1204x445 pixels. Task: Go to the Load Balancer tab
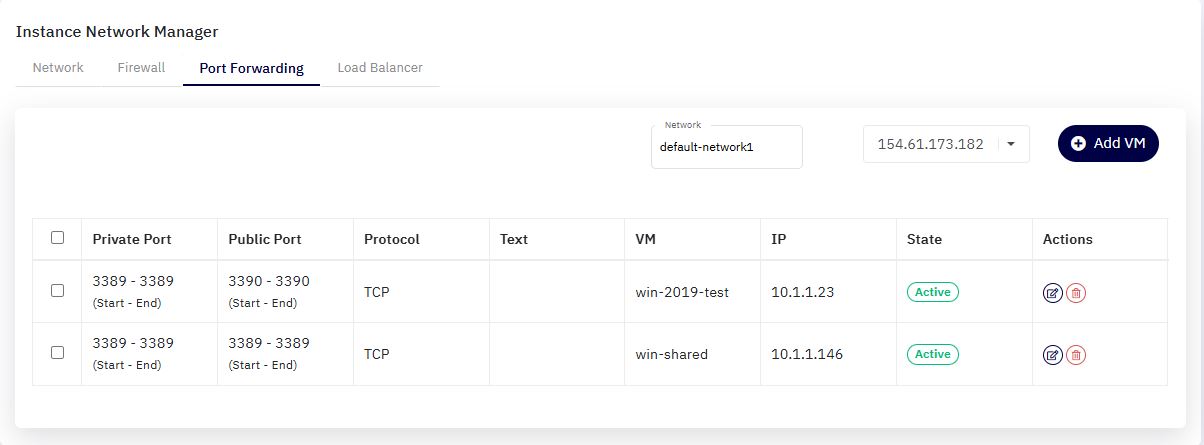click(x=380, y=68)
